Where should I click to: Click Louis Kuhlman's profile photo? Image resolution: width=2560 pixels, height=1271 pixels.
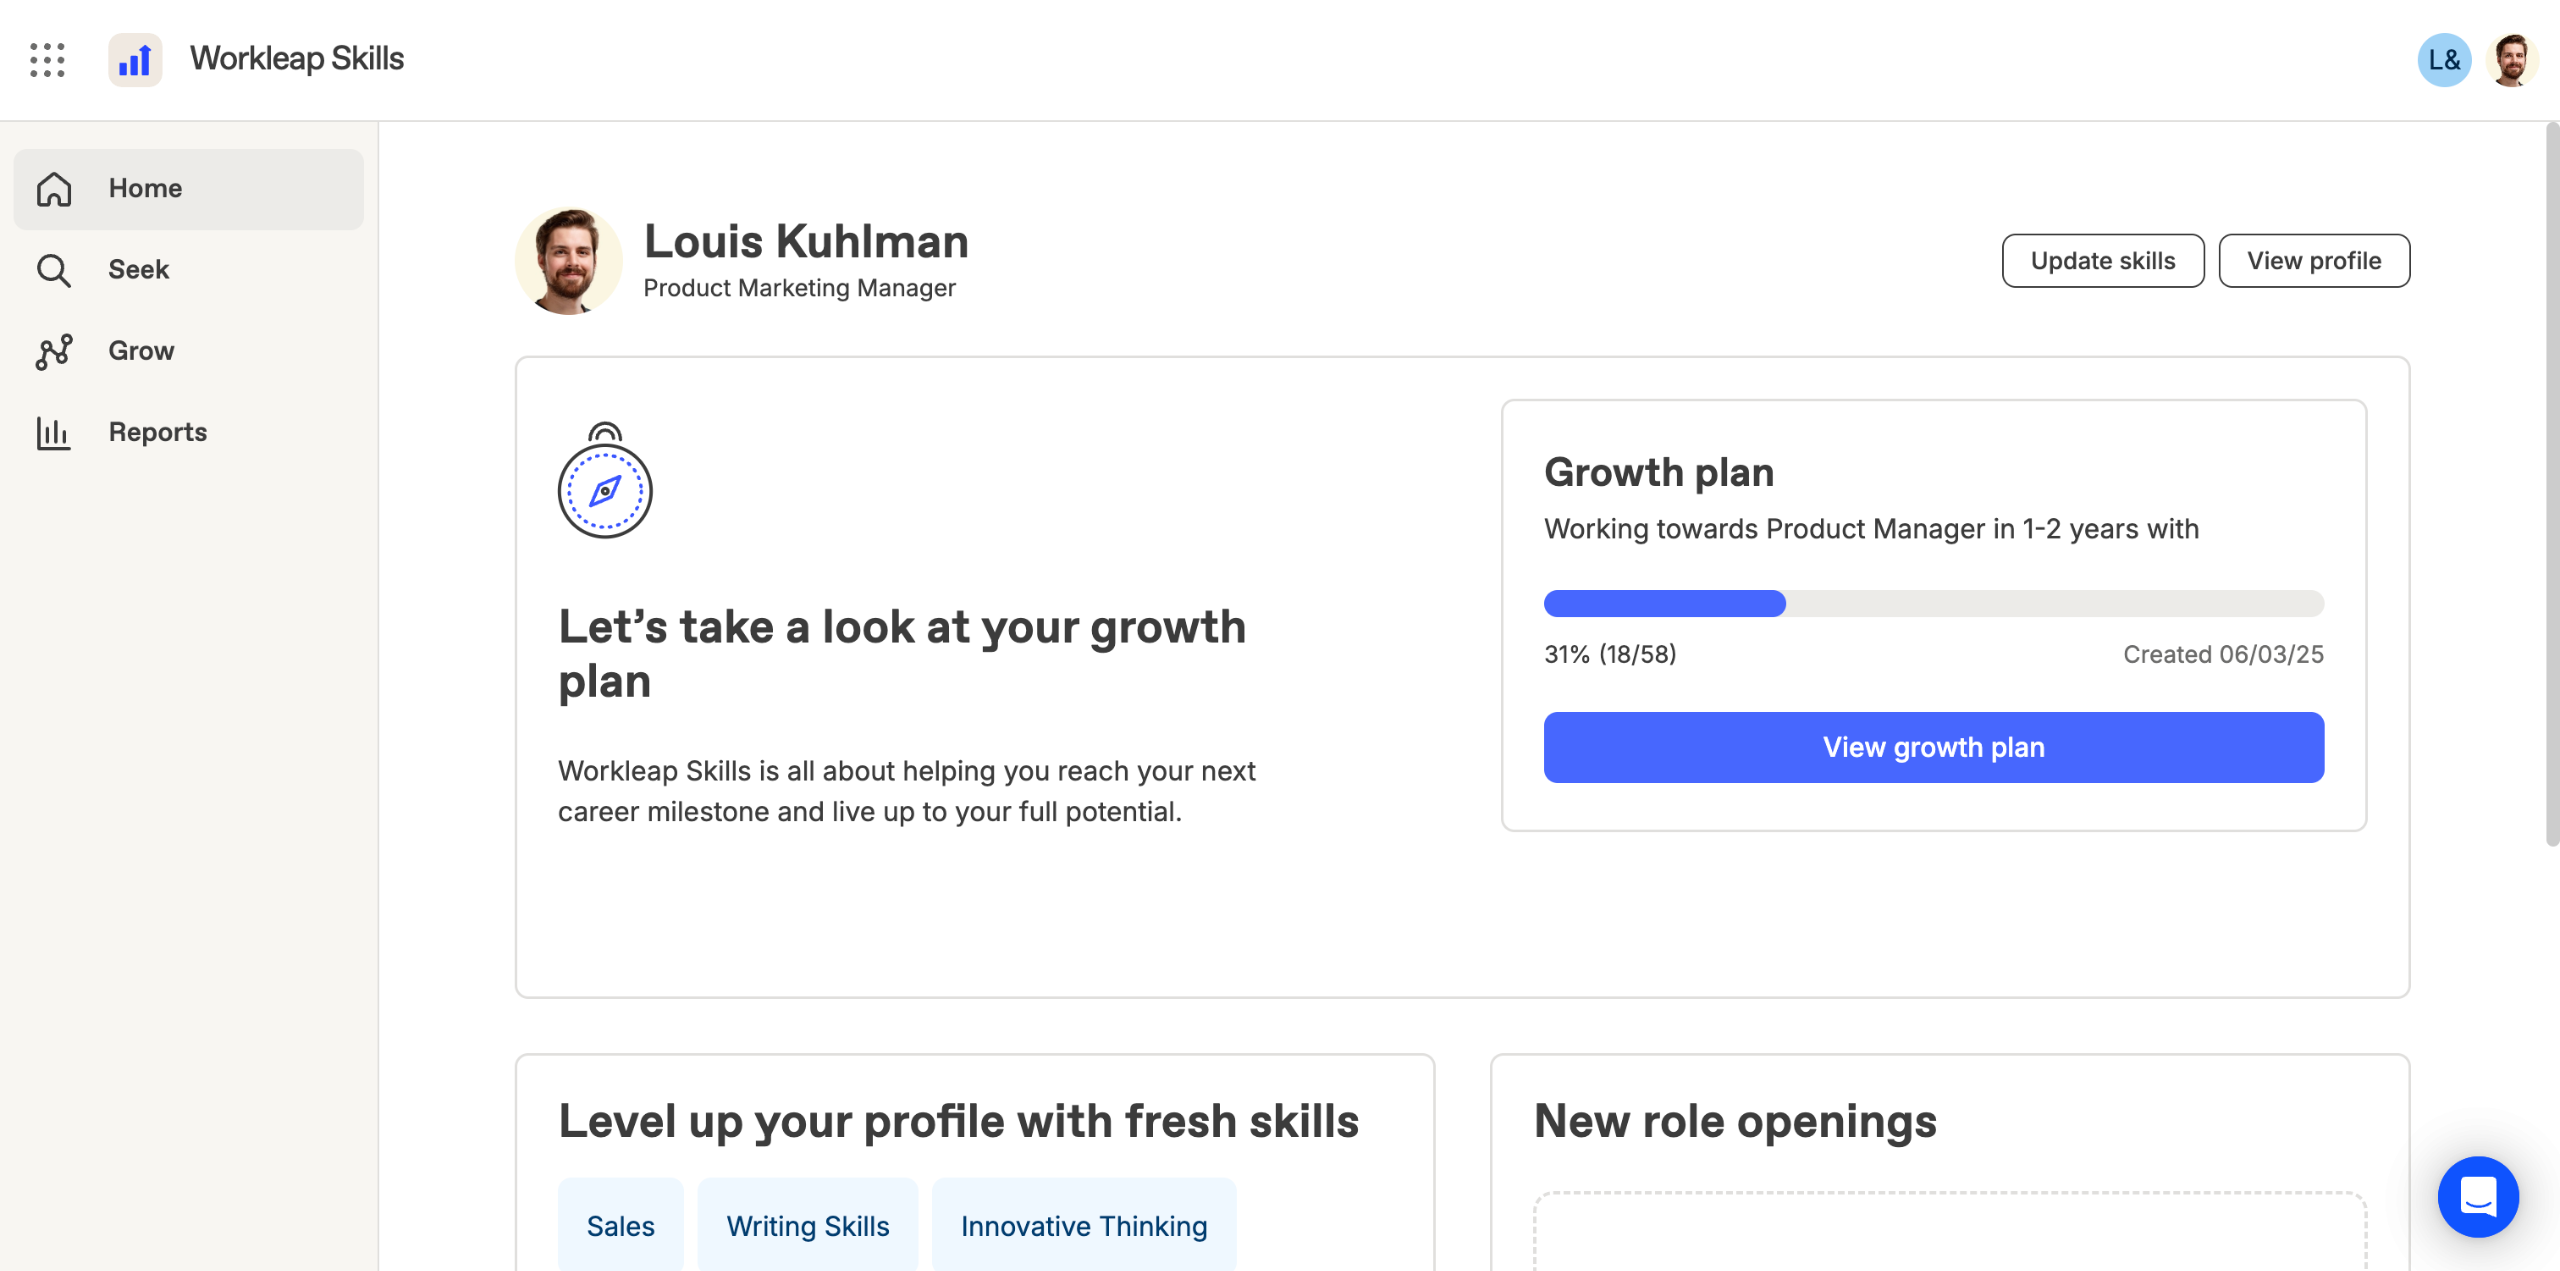point(568,261)
